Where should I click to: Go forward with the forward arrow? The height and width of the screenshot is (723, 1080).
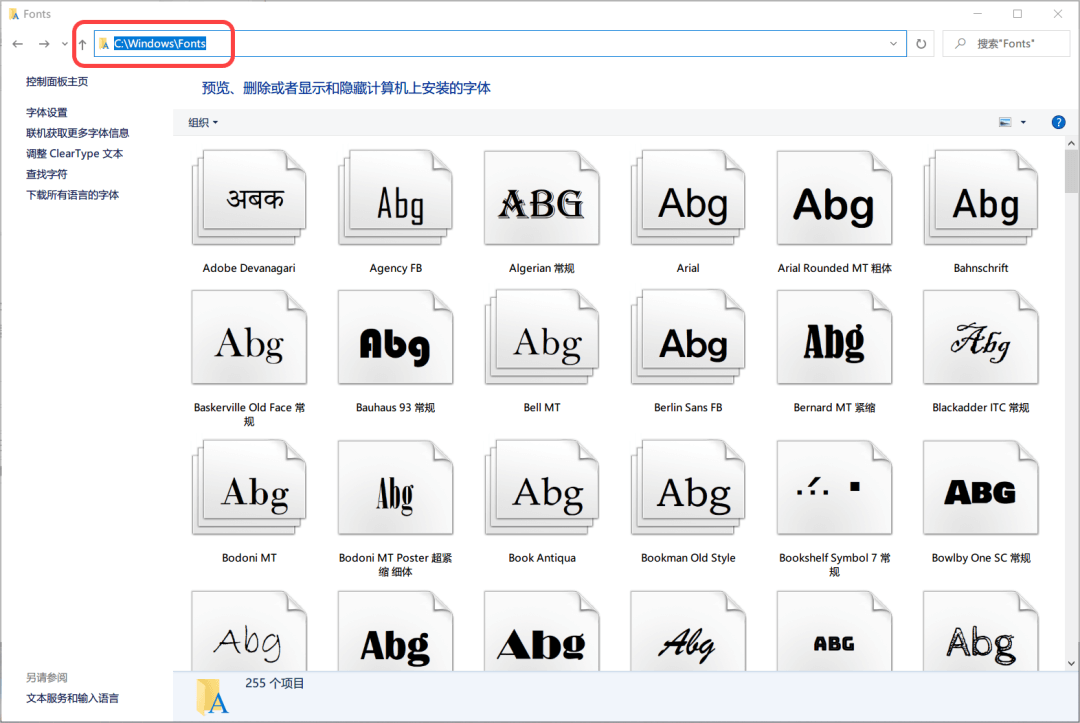(44, 43)
